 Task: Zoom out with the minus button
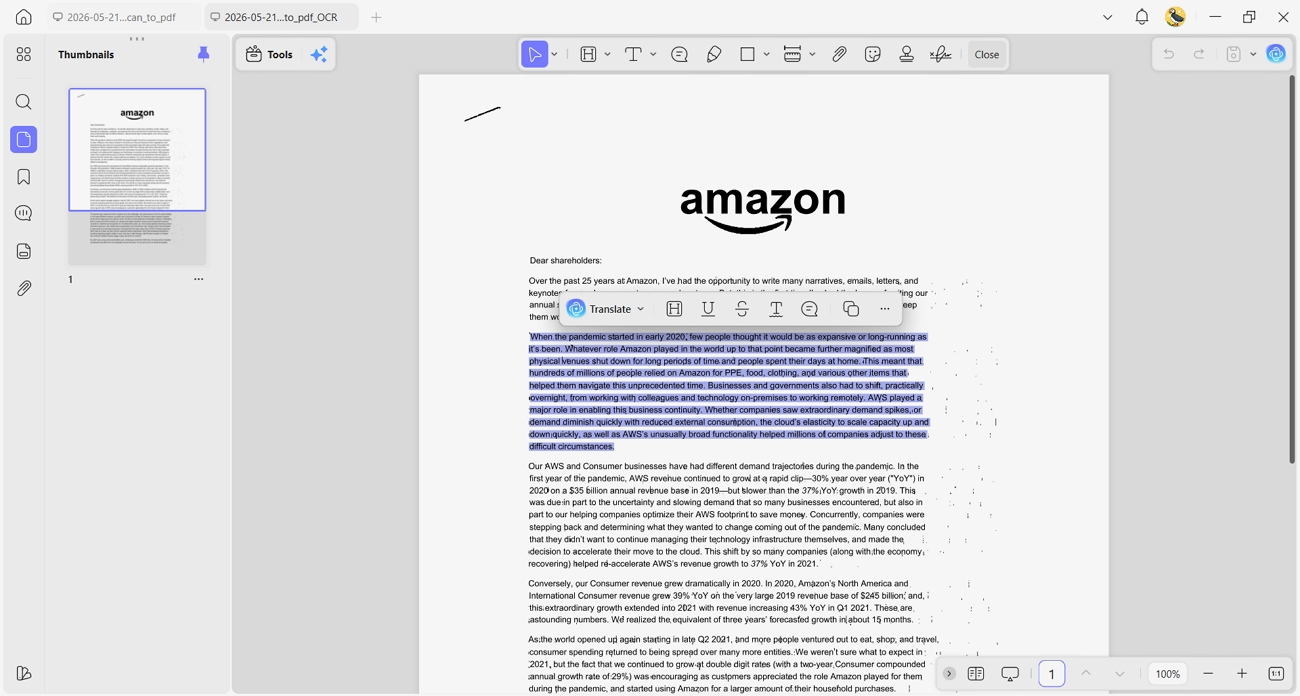point(1208,674)
